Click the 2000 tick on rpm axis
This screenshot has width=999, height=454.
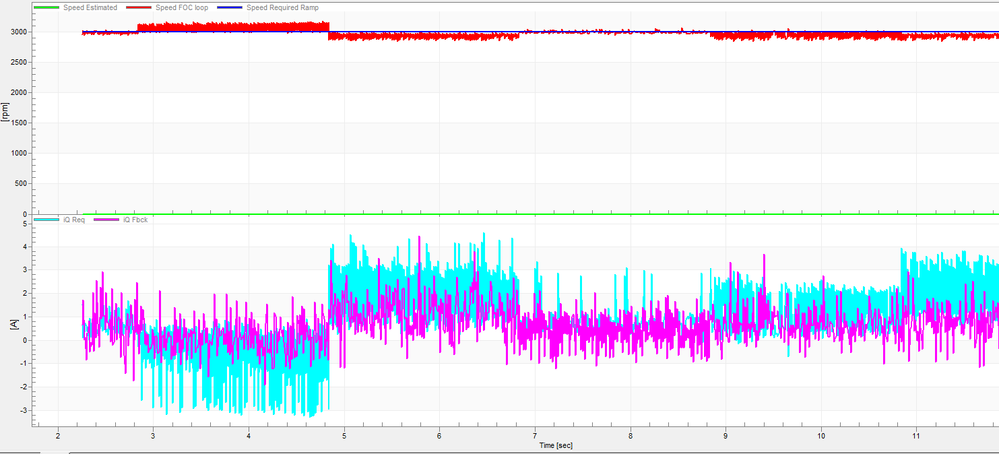tap(21, 93)
